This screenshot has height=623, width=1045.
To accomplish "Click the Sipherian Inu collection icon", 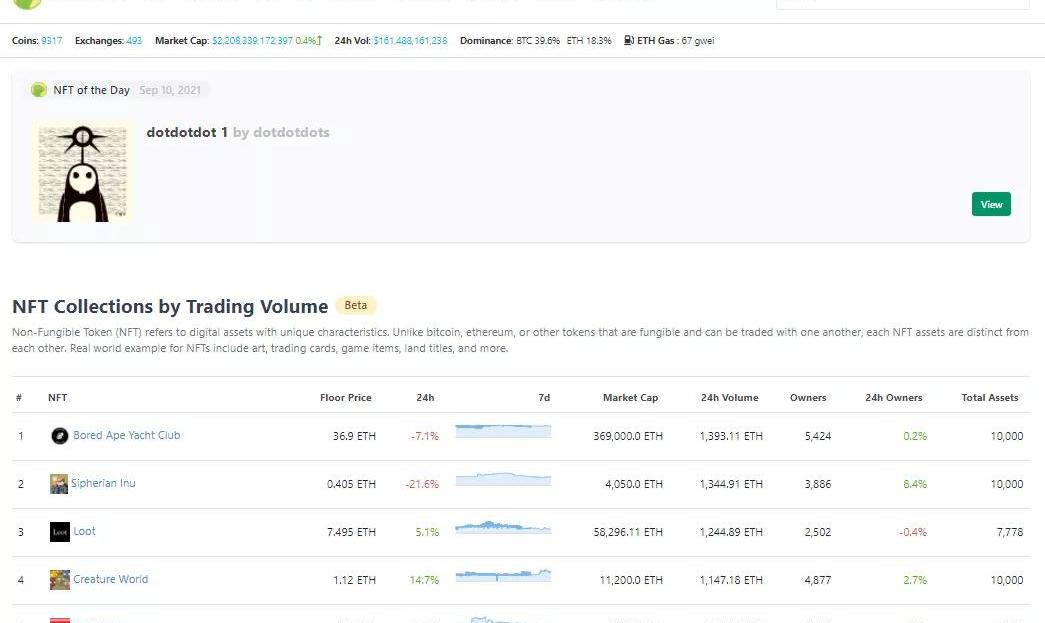I will coord(59,484).
